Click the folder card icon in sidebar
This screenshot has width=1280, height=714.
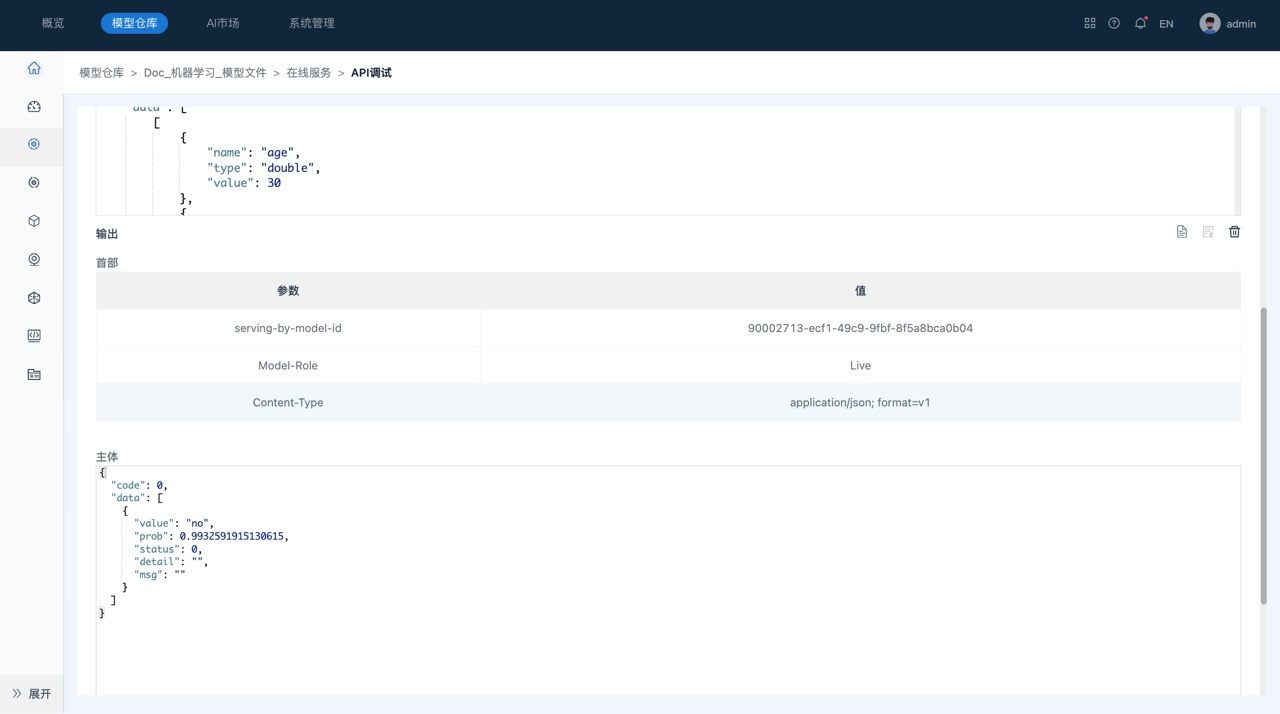pos(34,375)
